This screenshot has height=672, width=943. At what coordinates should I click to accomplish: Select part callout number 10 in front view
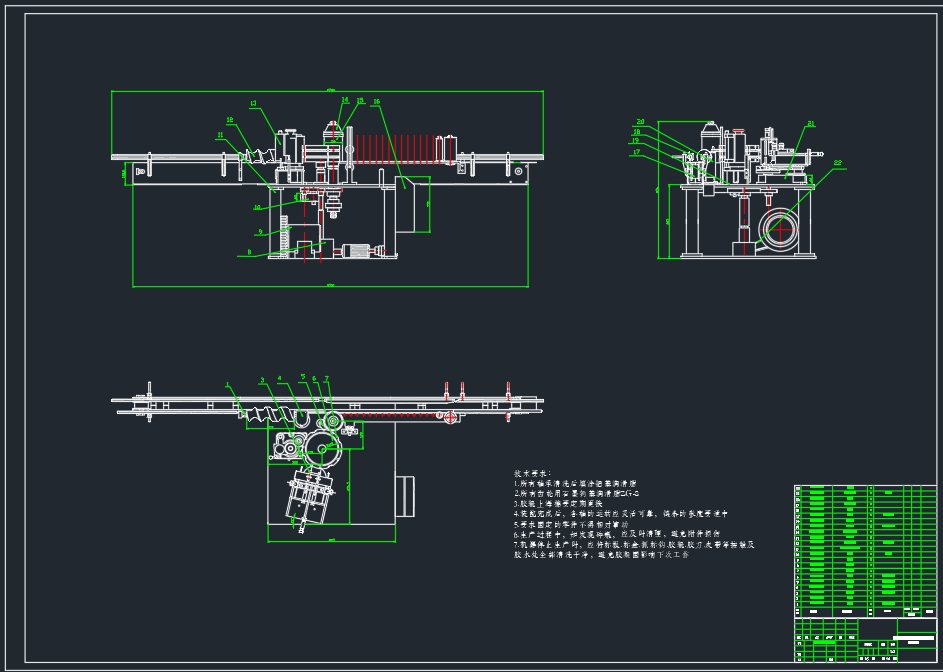click(257, 208)
